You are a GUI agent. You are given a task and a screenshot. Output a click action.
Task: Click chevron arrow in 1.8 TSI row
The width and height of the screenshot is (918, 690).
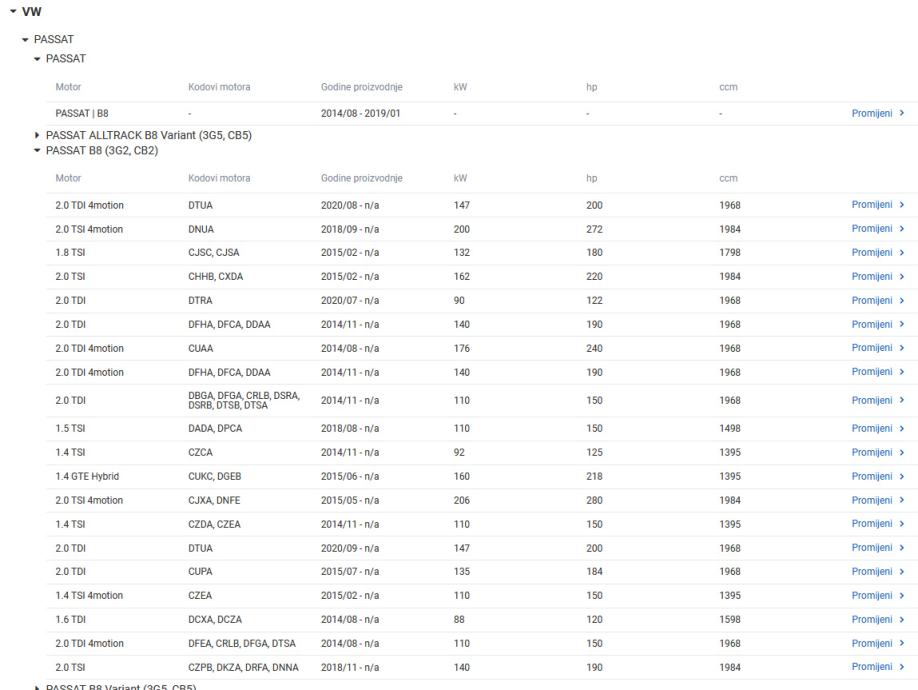[902, 252]
